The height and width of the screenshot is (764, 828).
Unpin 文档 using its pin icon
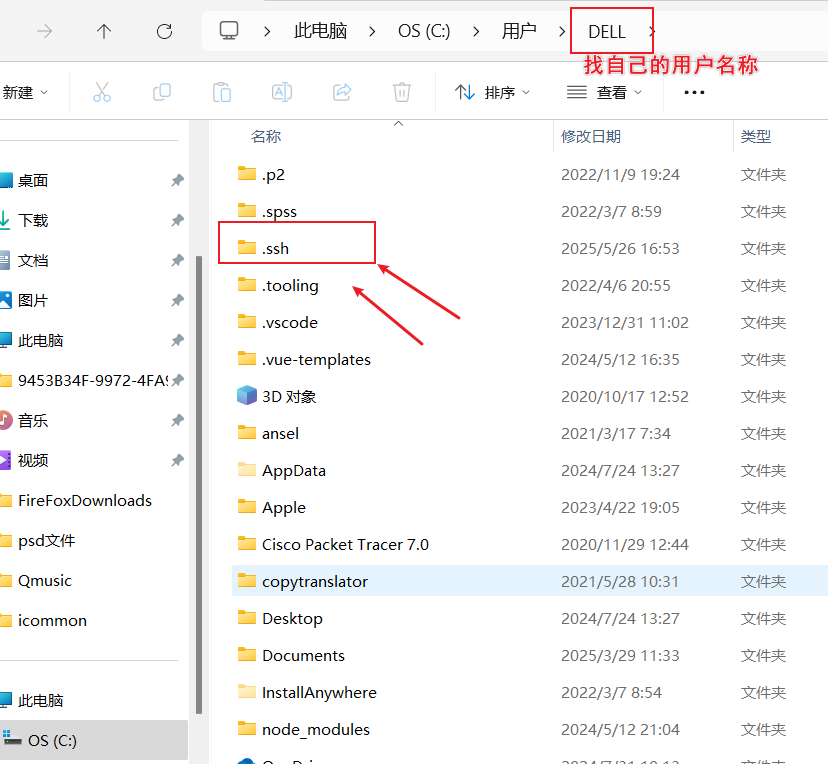(x=177, y=260)
